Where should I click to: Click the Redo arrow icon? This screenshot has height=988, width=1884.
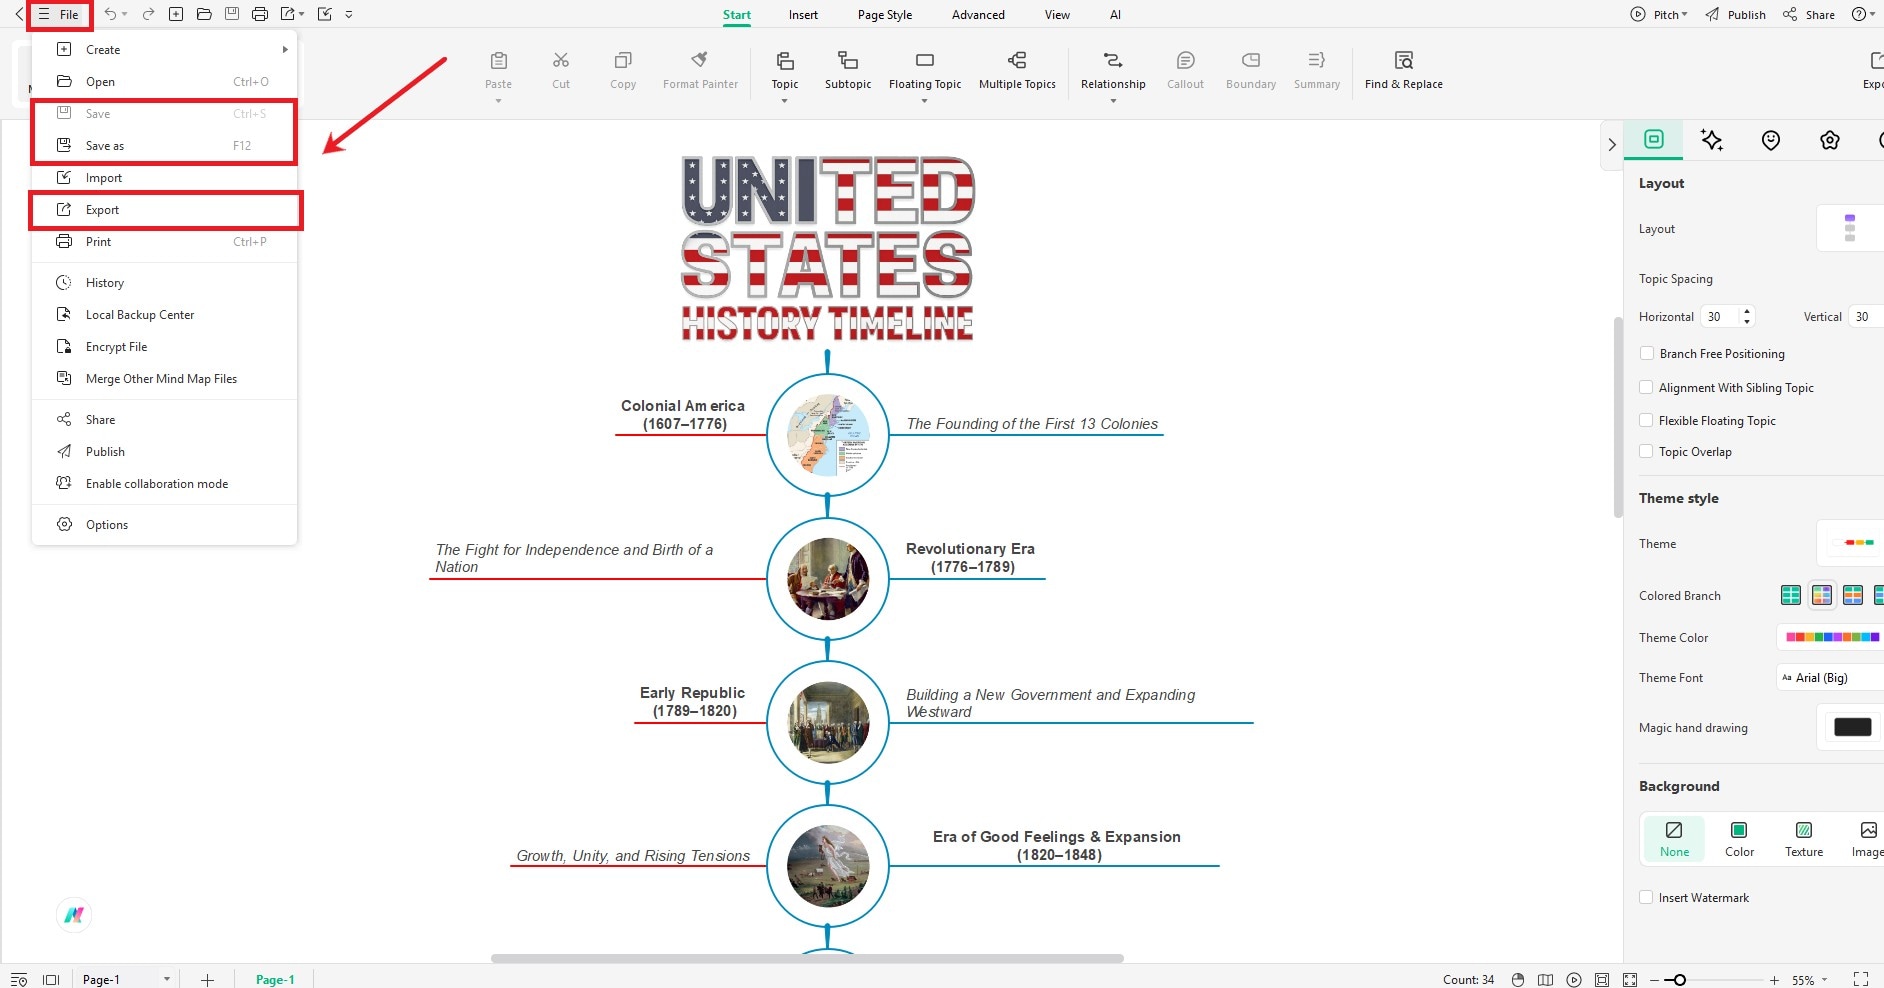pyautogui.click(x=148, y=14)
